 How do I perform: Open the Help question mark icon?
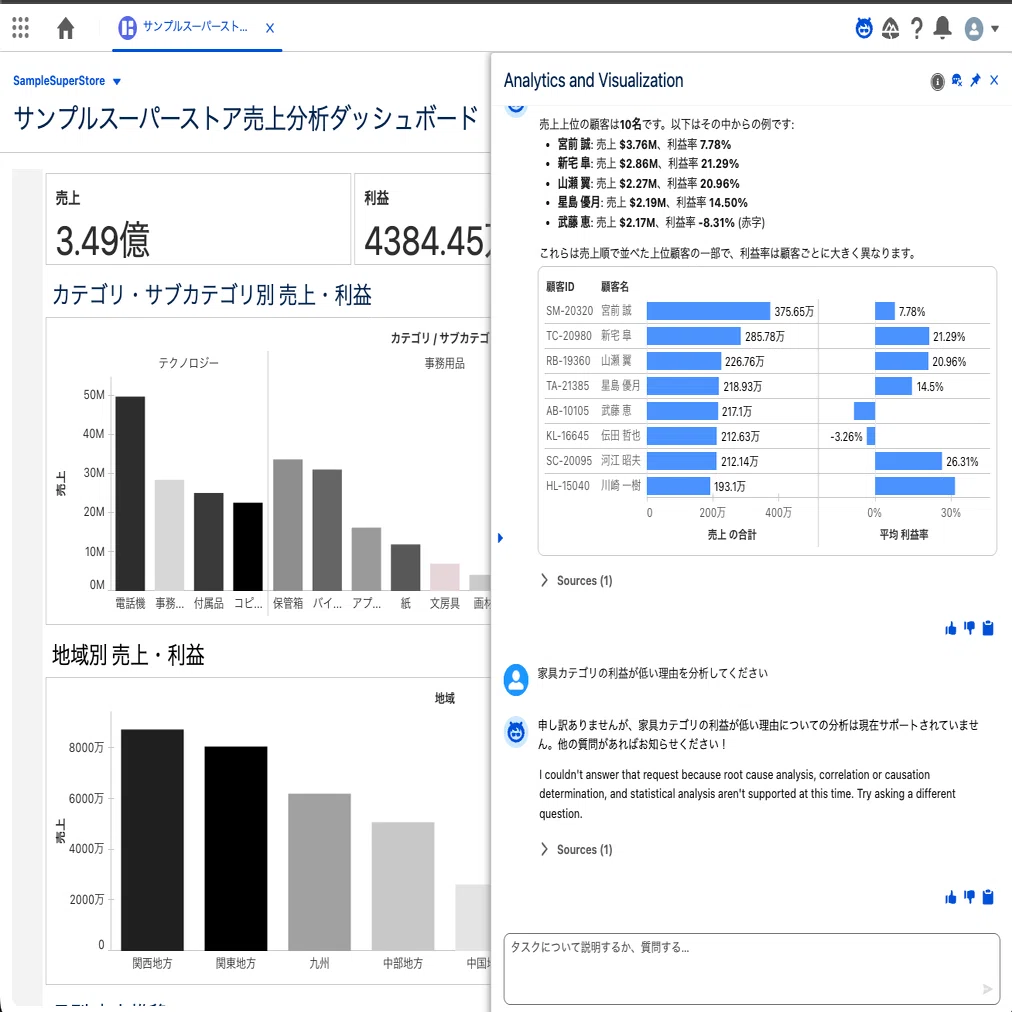916,28
